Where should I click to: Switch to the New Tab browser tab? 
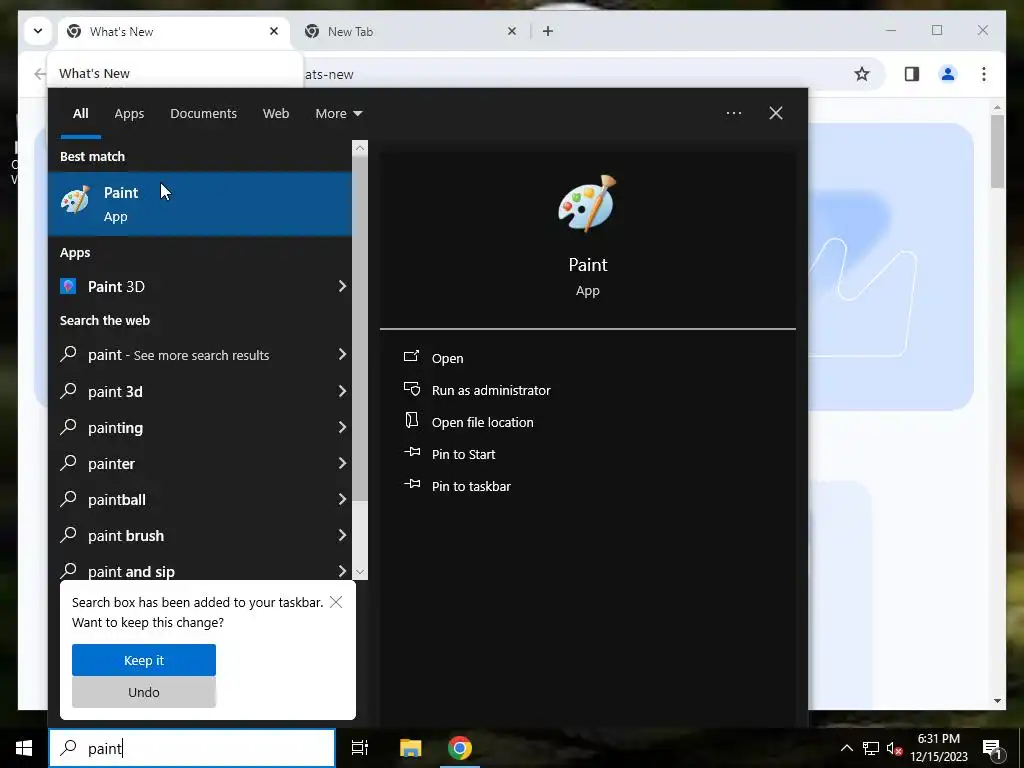pyautogui.click(x=413, y=31)
